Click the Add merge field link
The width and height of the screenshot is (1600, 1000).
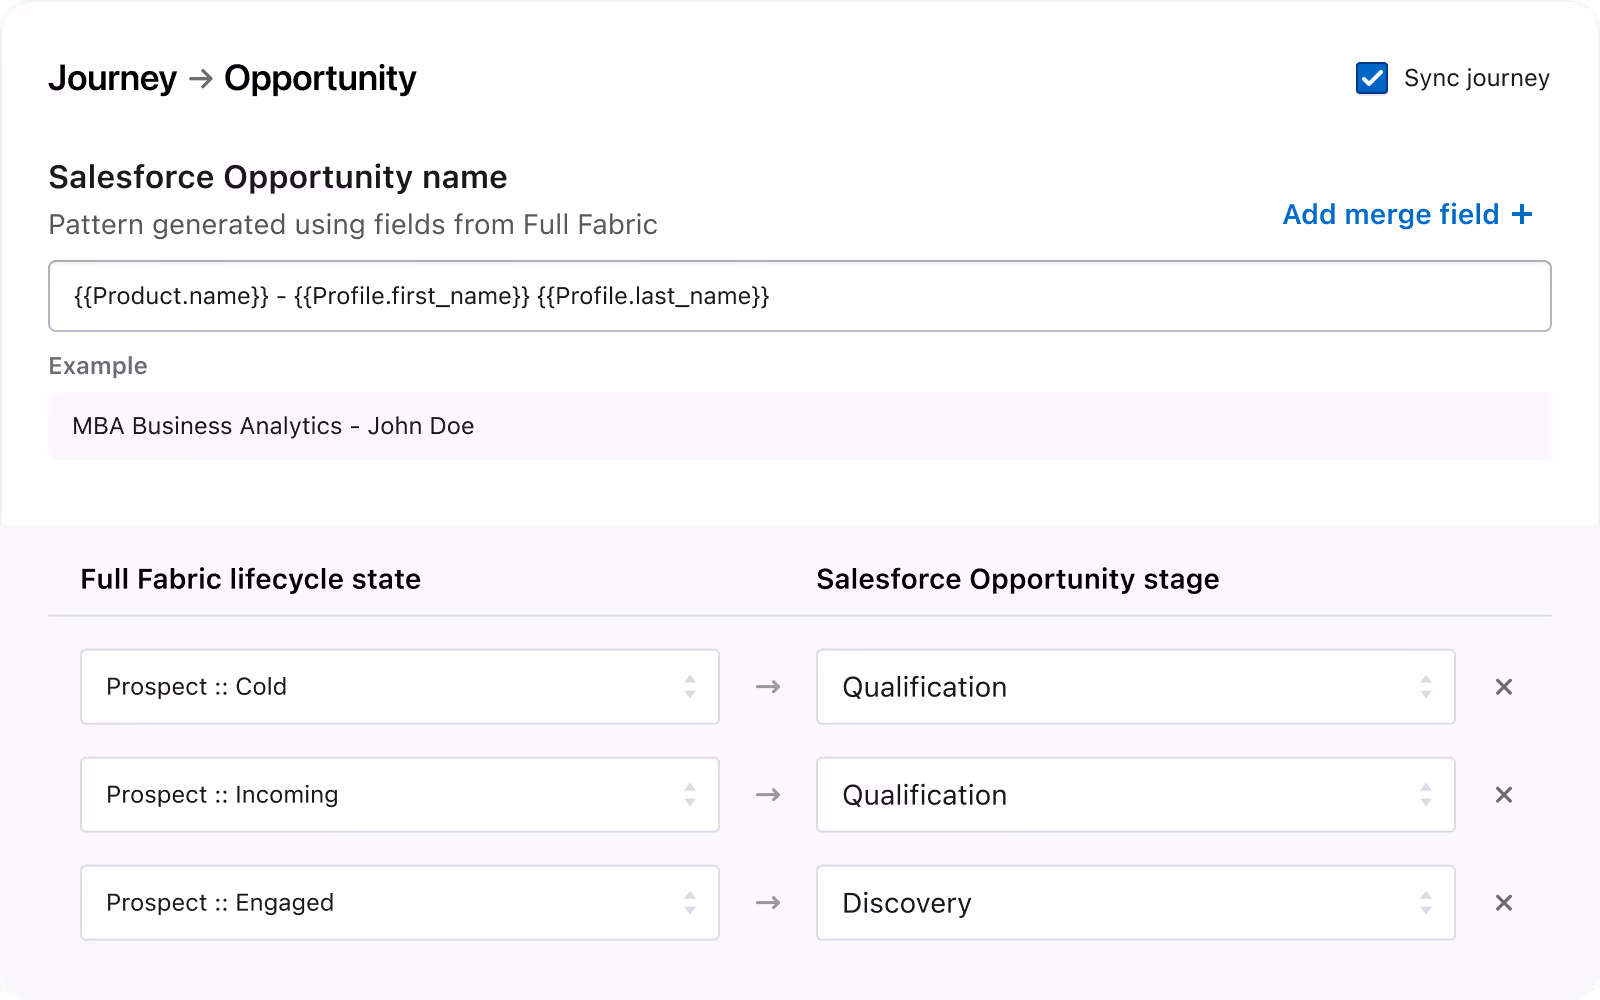click(1390, 214)
